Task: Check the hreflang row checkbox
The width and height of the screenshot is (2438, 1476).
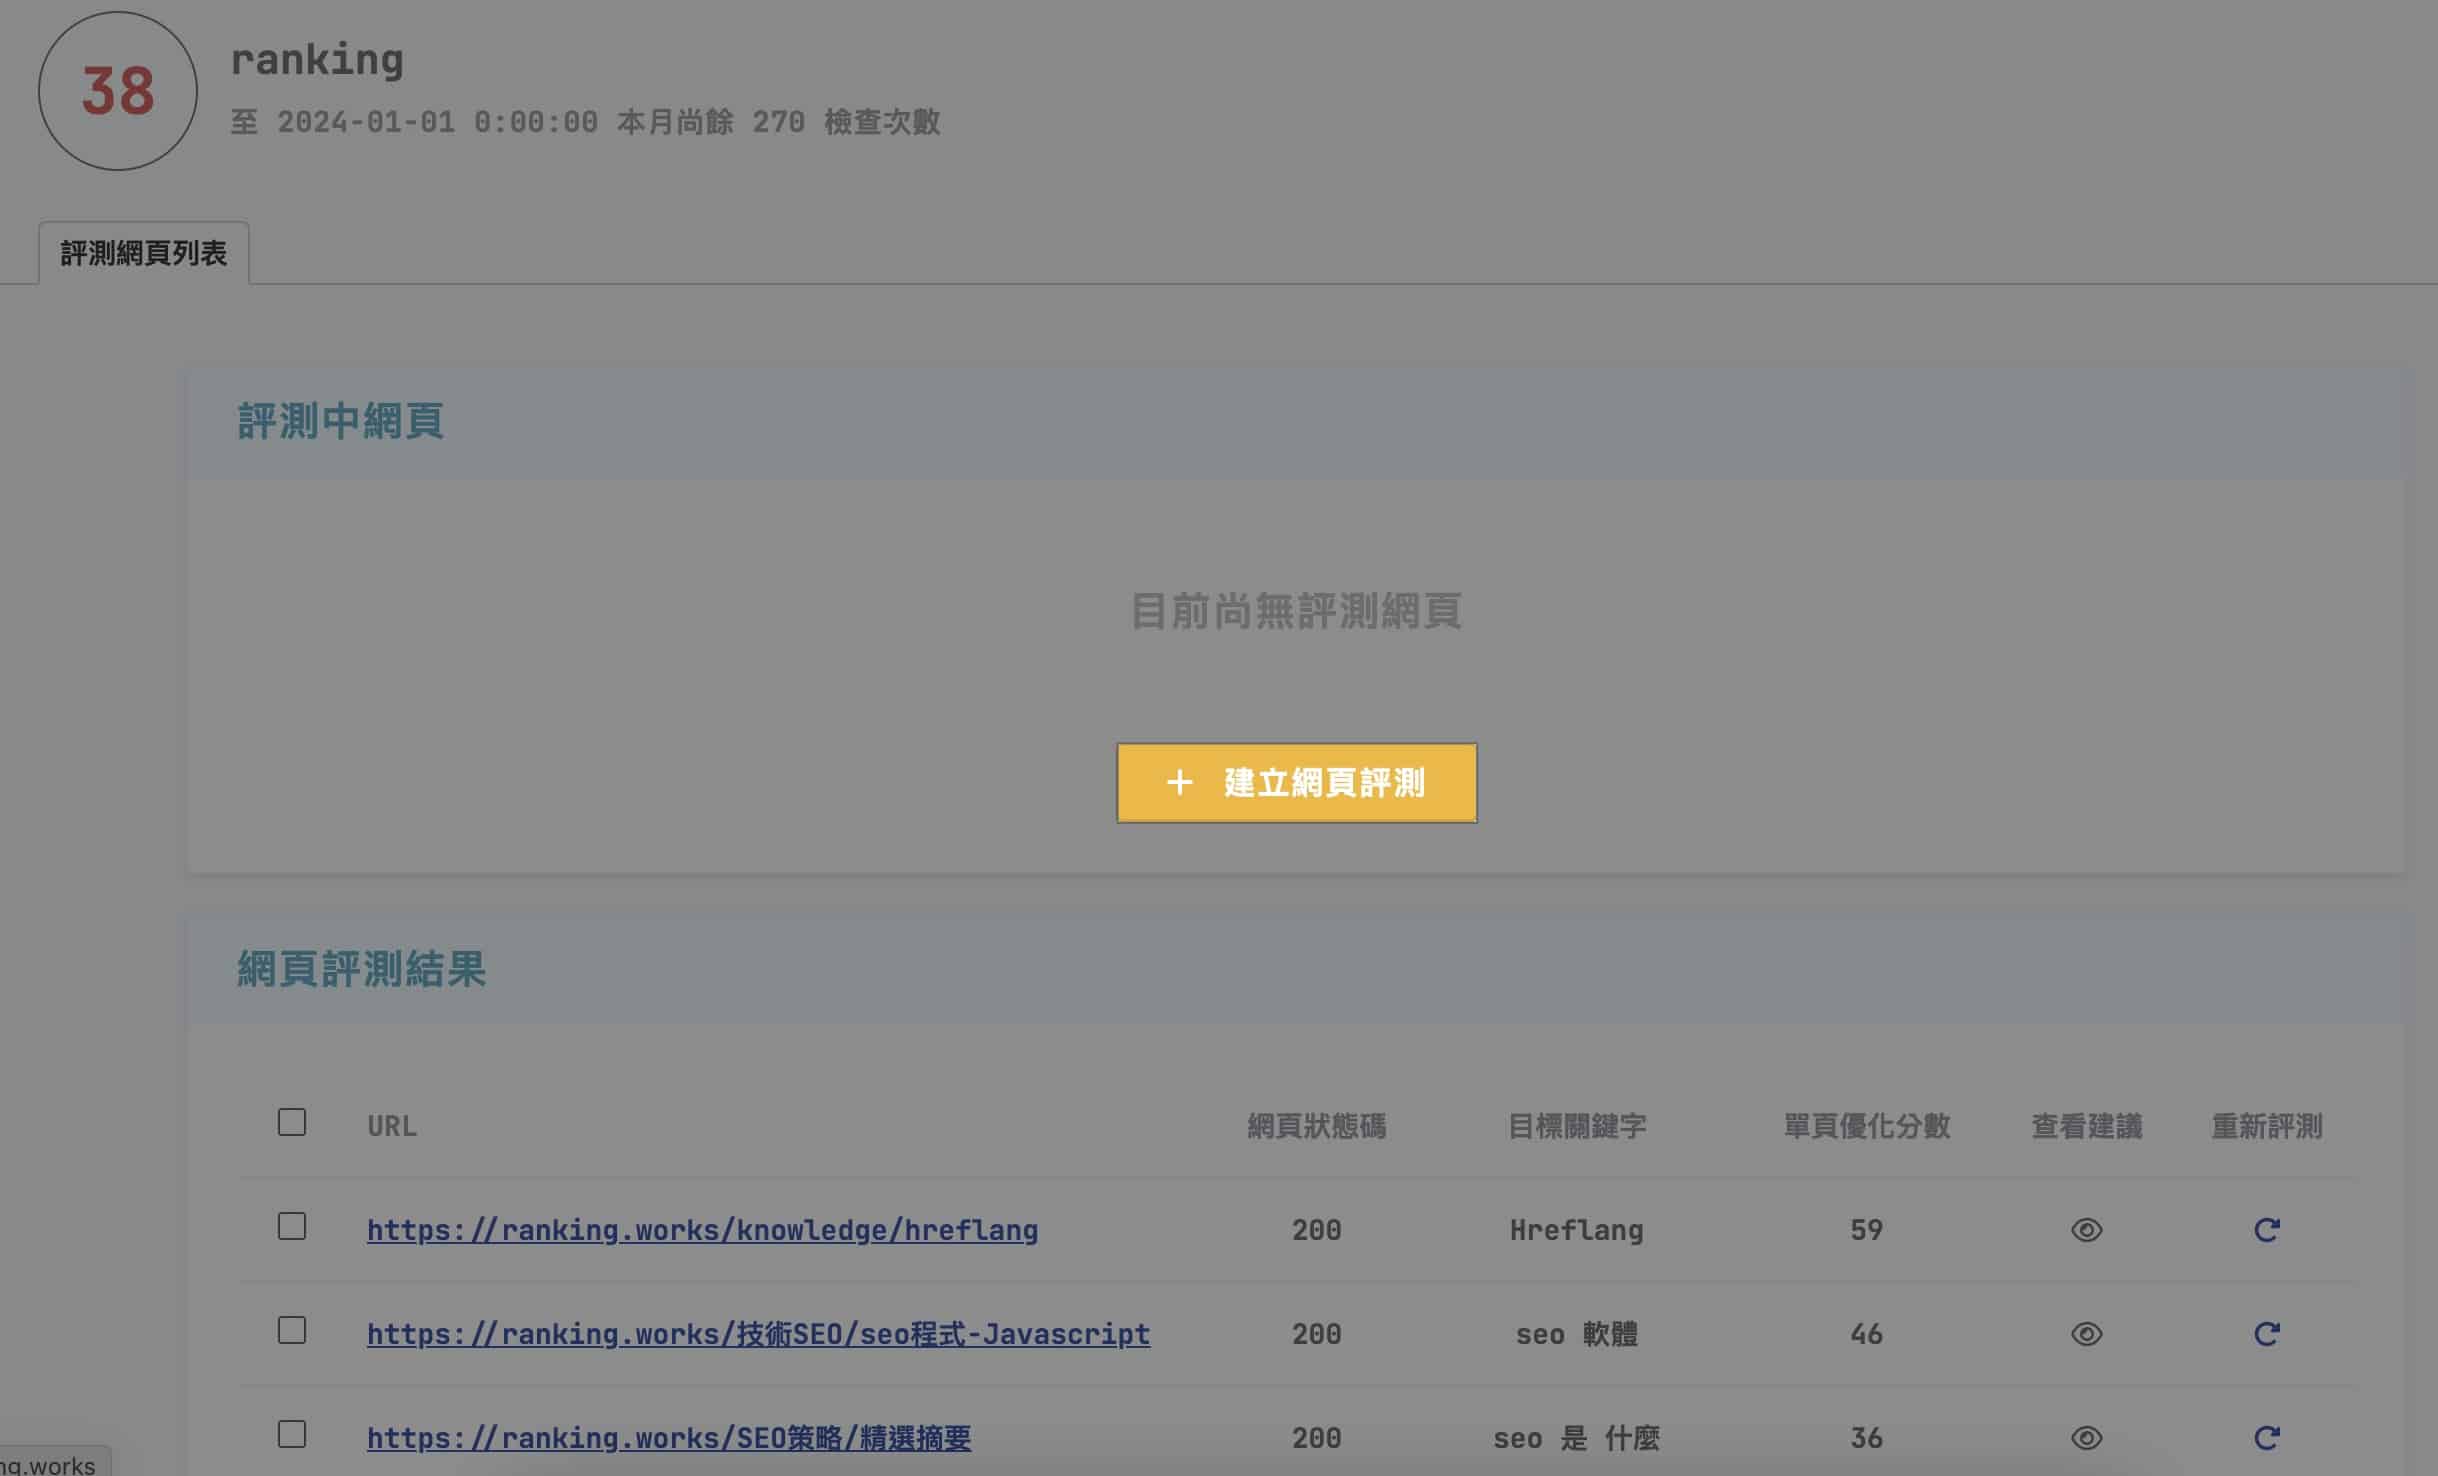Action: click(x=292, y=1226)
